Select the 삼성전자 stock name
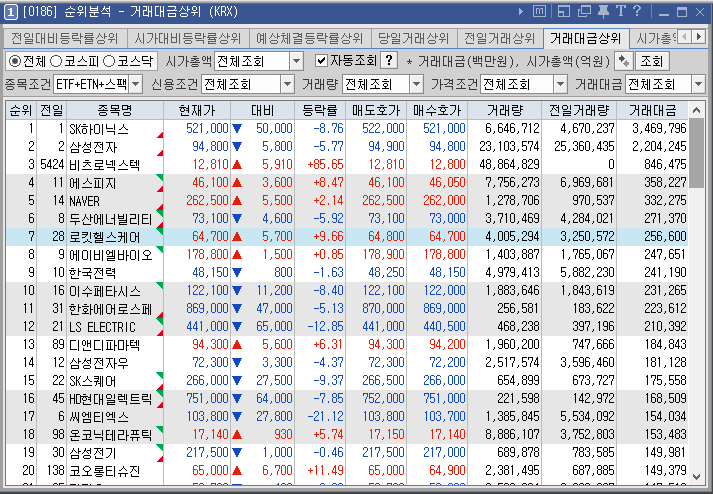 tap(93, 147)
